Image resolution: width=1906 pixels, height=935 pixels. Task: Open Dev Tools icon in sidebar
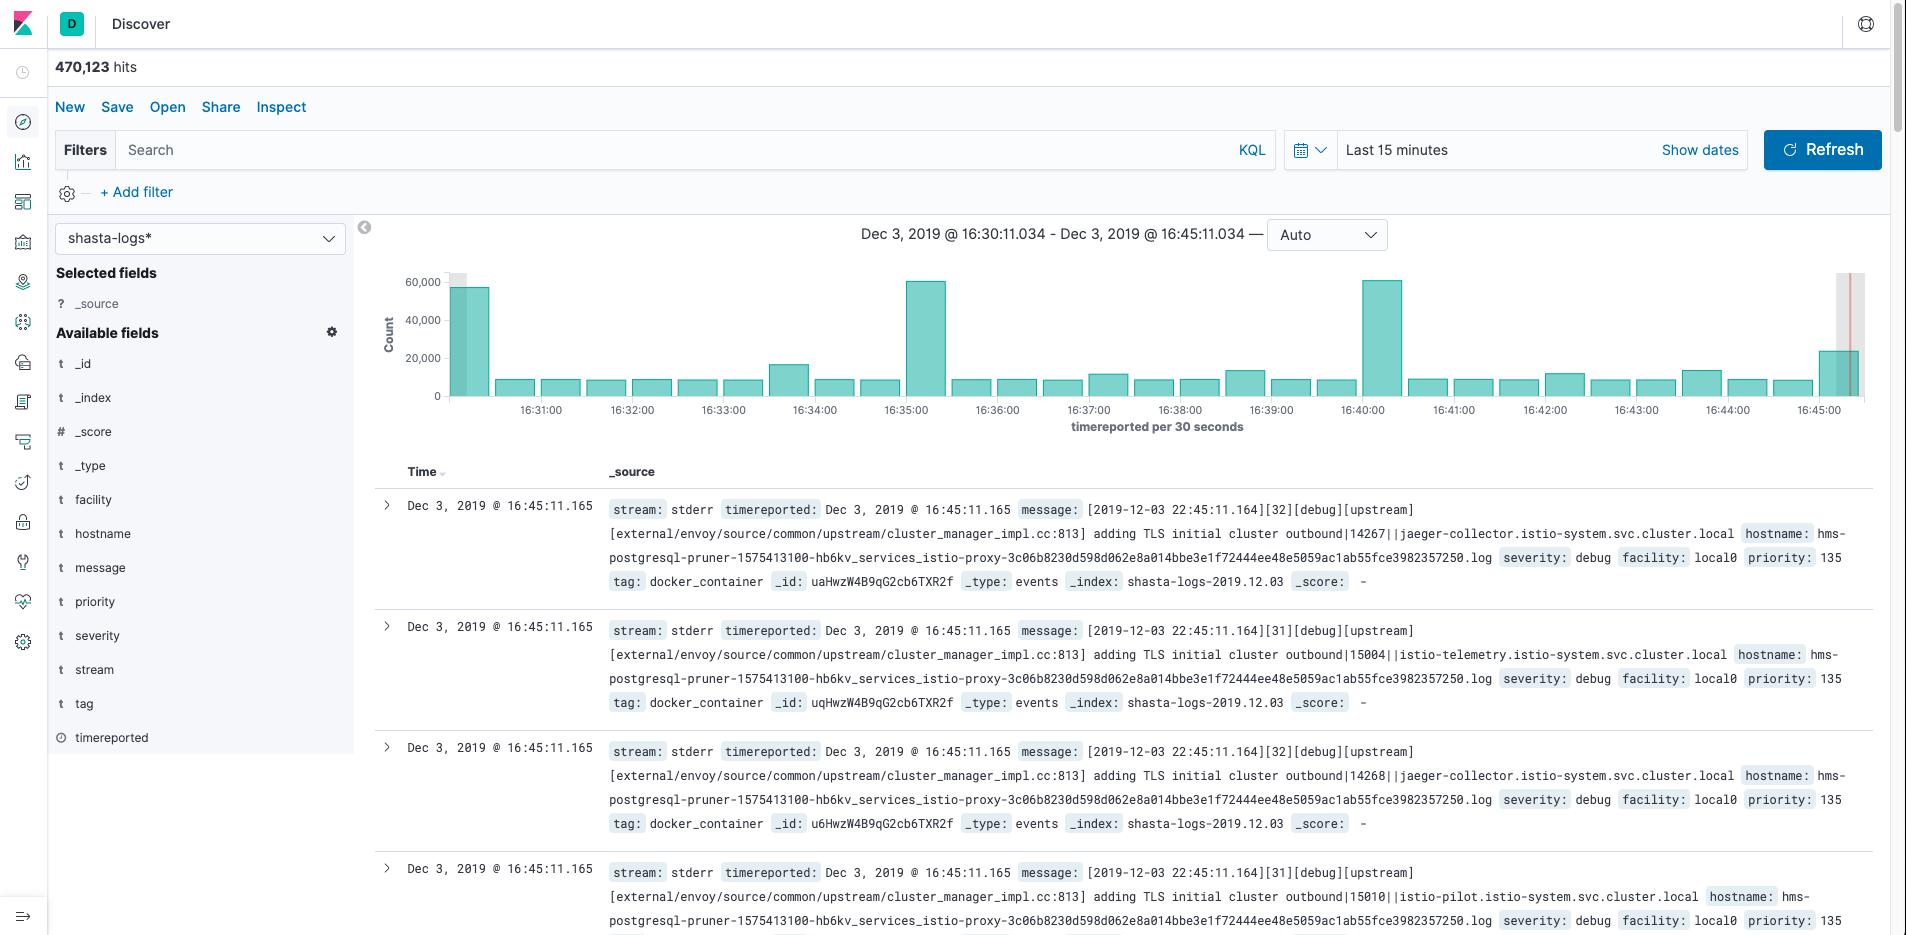tap(23, 562)
